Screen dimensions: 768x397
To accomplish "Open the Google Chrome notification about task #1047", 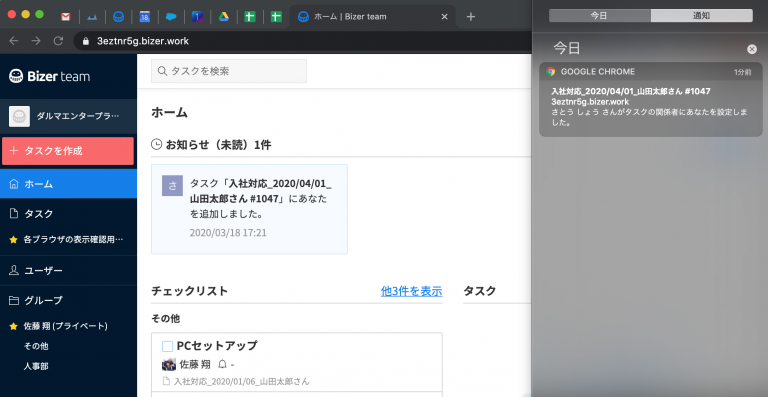I will pos(650,99).
